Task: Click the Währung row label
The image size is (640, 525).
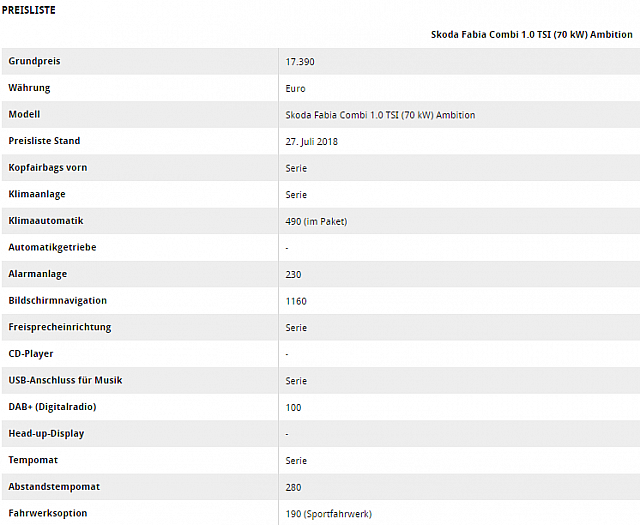Action: [29, 88]
